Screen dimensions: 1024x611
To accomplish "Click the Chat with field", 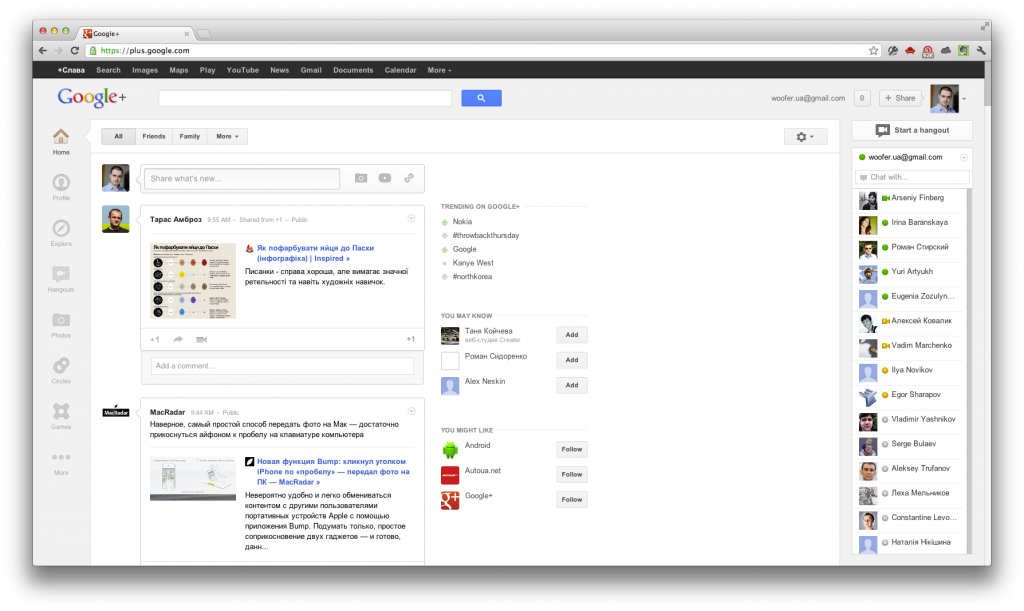I will point(912,177).
